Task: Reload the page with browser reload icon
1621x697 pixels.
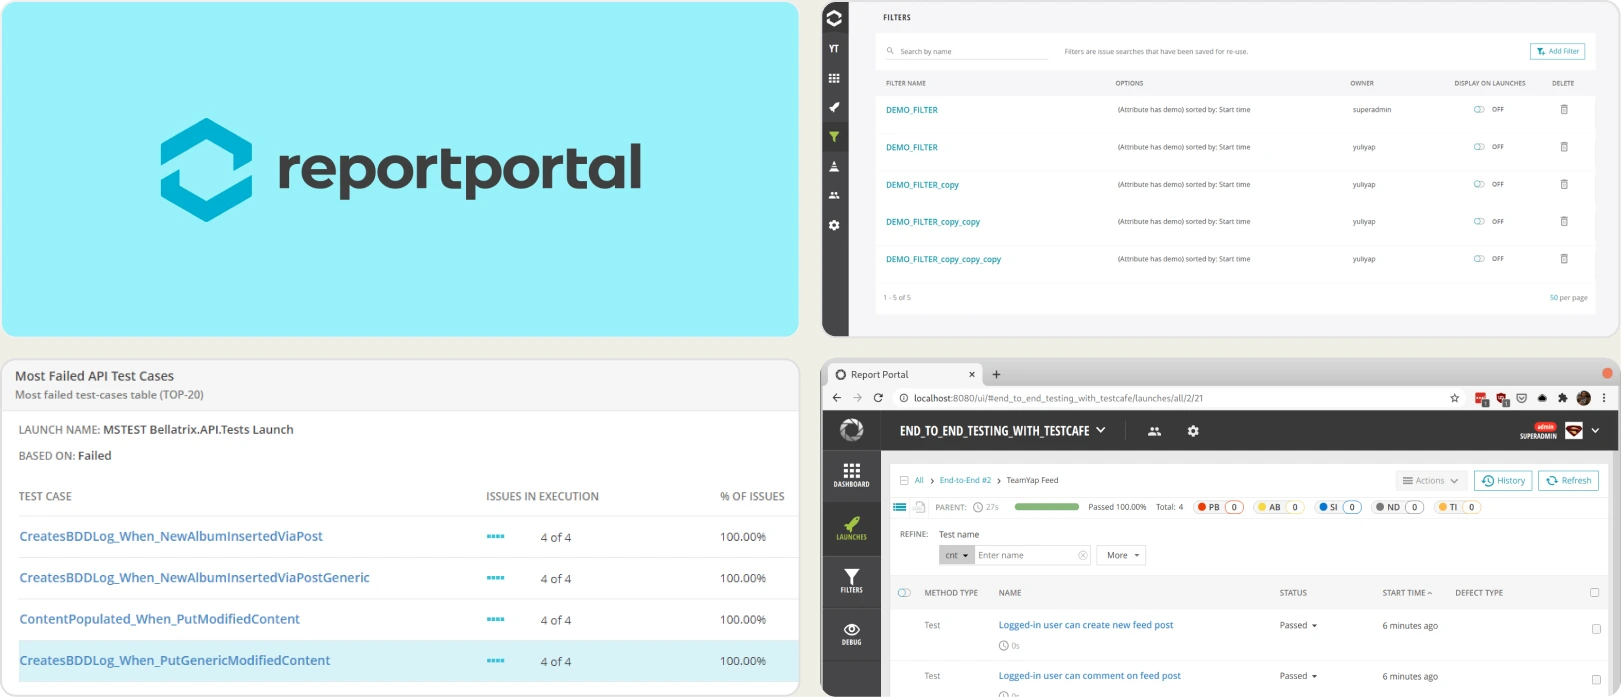Action: click(878, 398)
